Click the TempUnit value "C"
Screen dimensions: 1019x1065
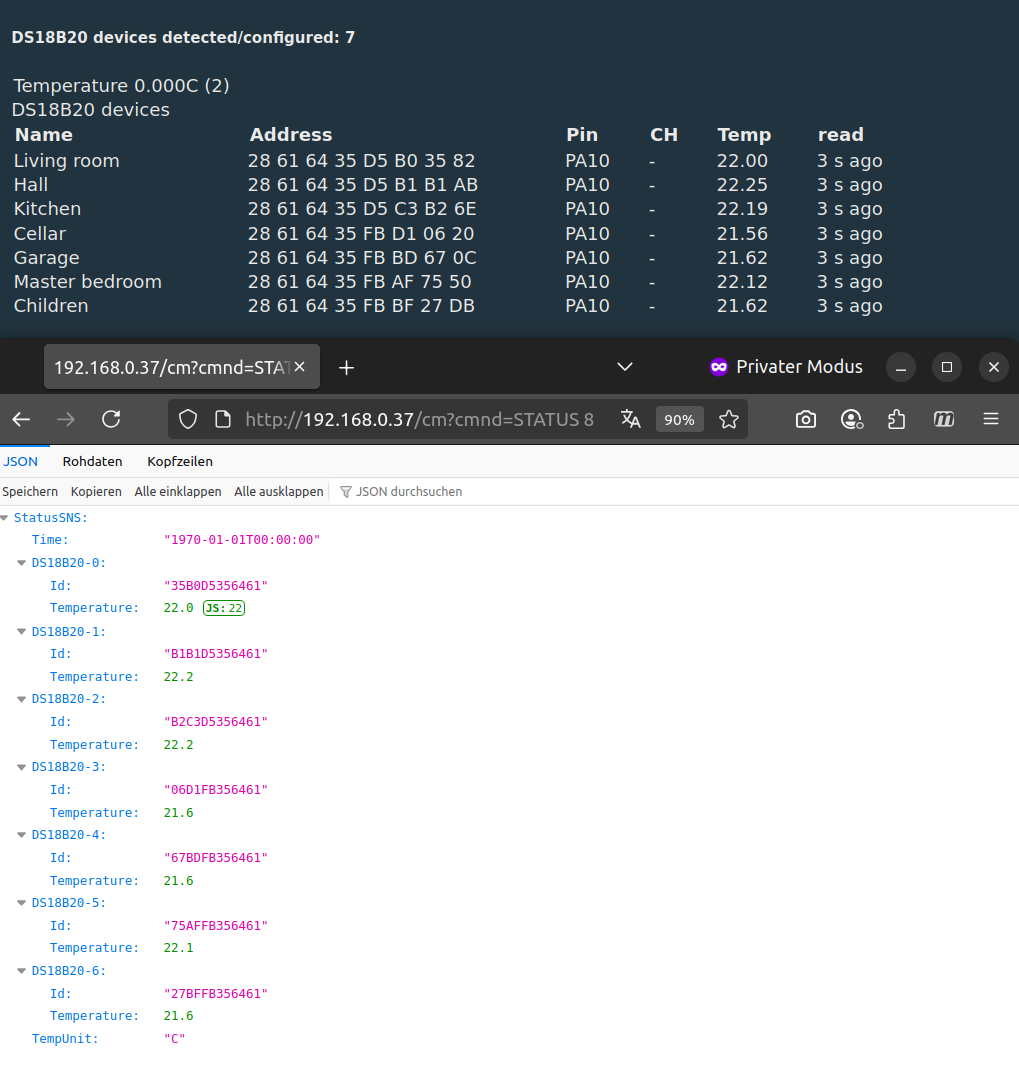(175, 1039)
